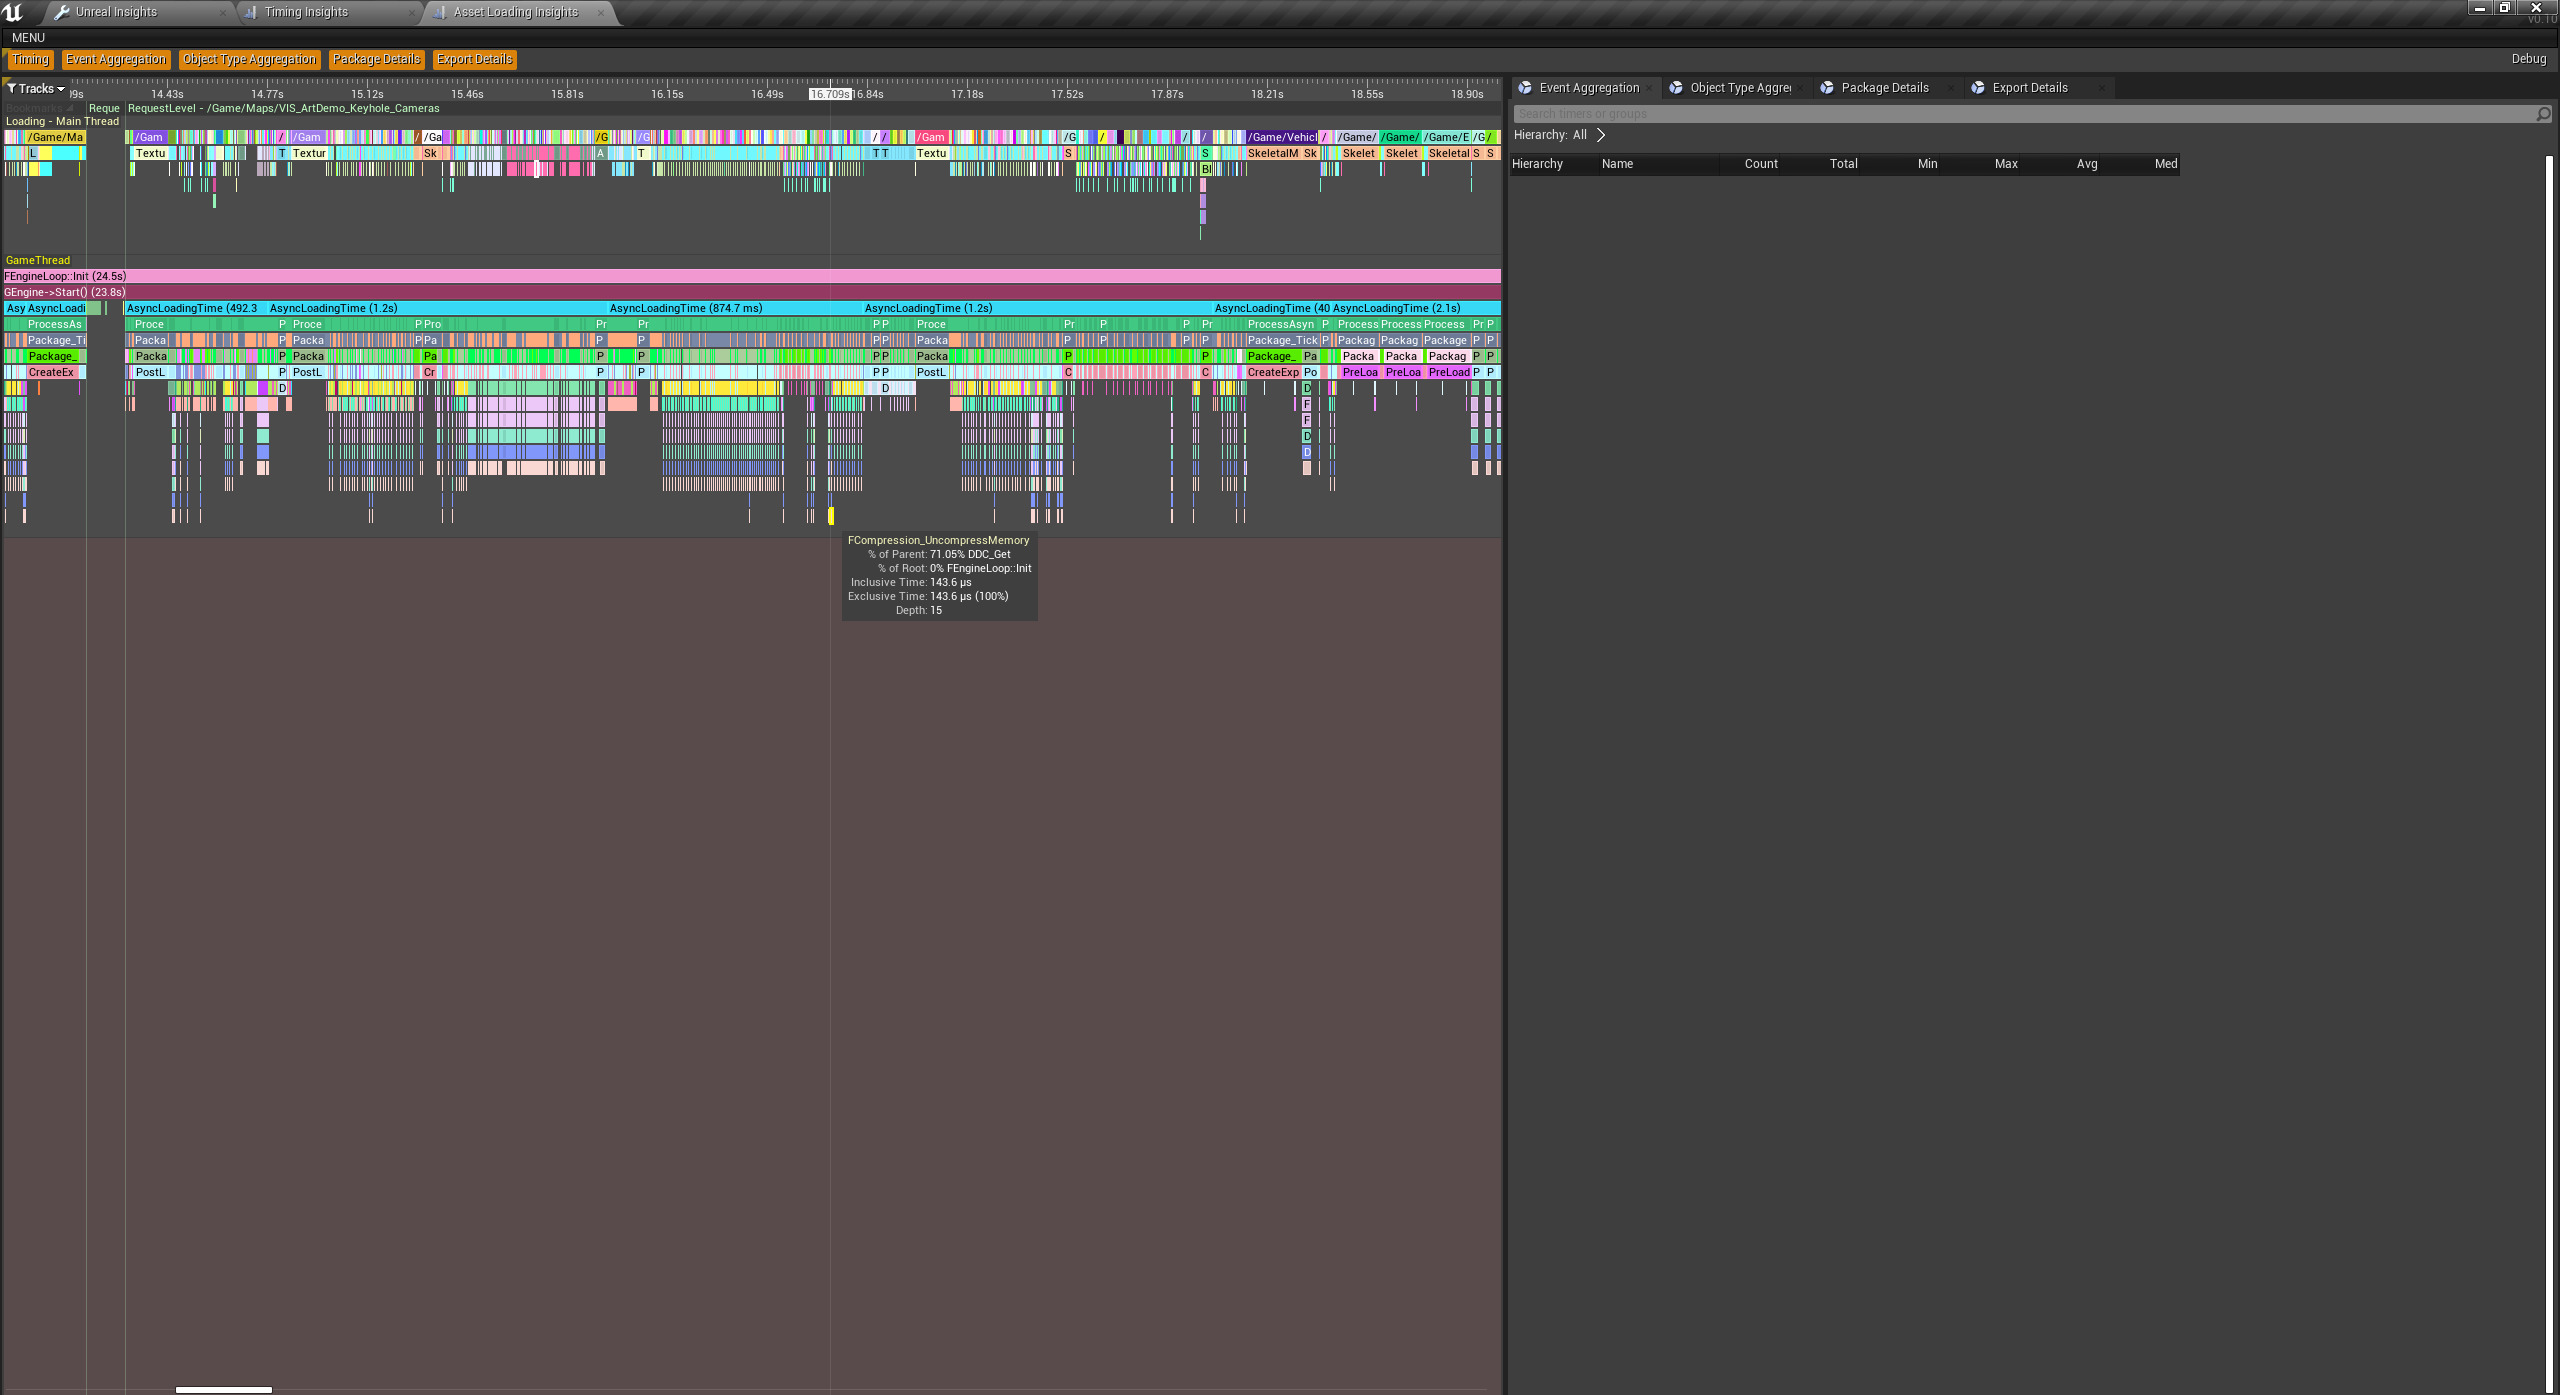
Task: Toggle the orange Export Details toolbar button
Action: (474, 60)
